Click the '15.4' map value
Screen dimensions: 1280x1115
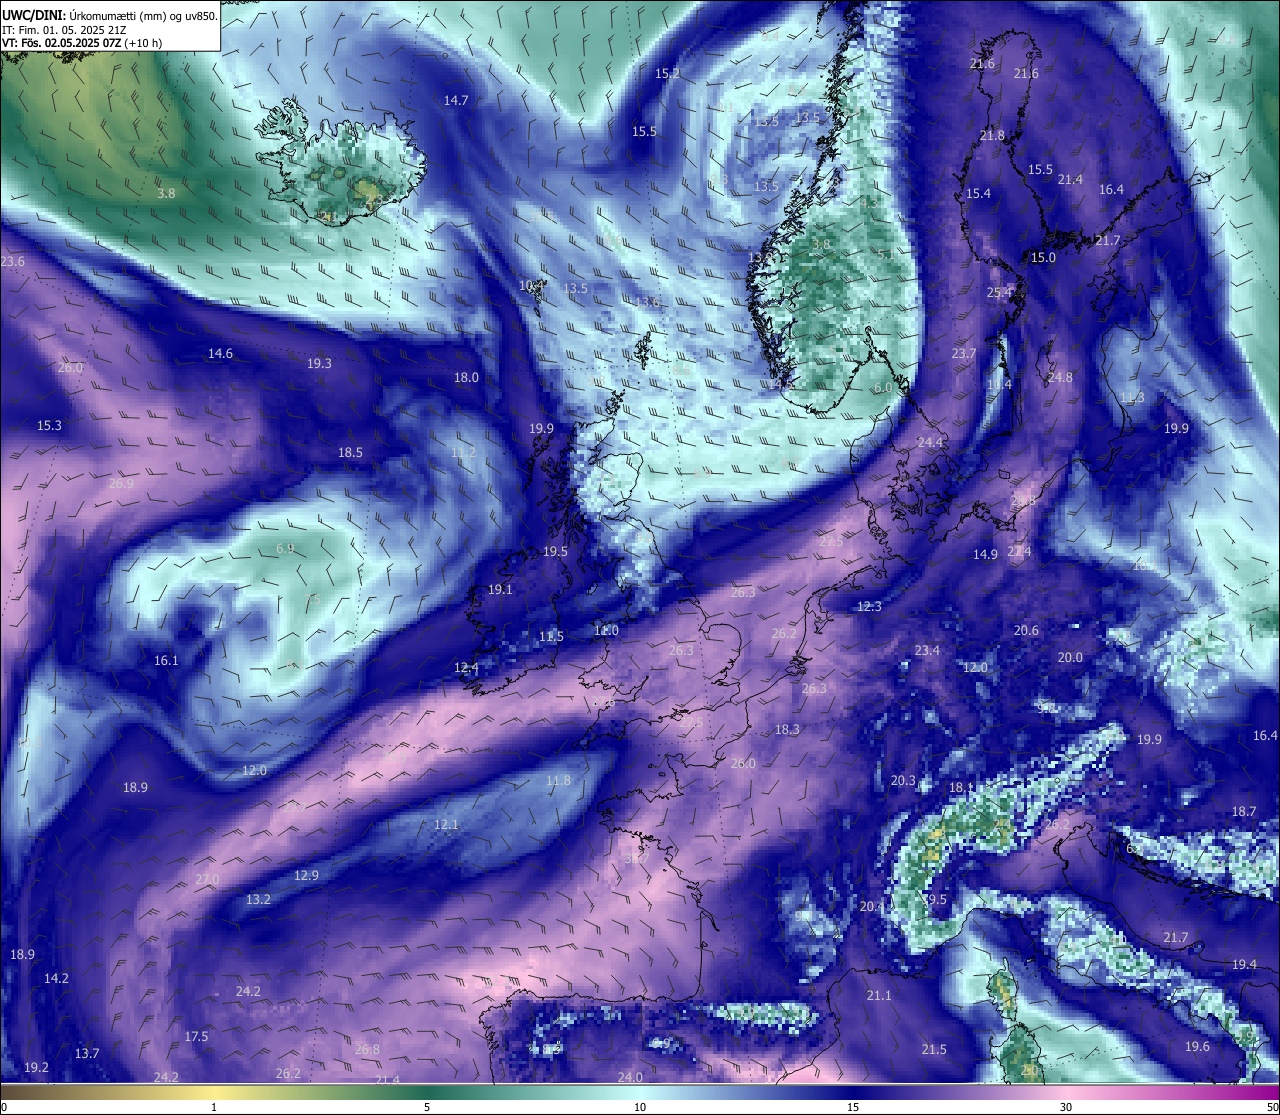(978, 194)
